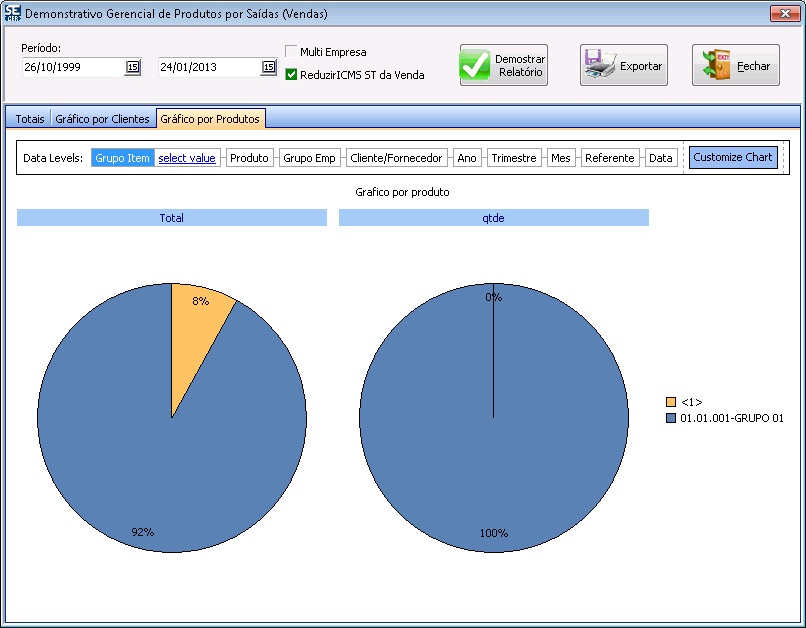Open the Gráfico por Clientes tab
The height and width of the screenshot is (628, 806).
pos(102,119)
